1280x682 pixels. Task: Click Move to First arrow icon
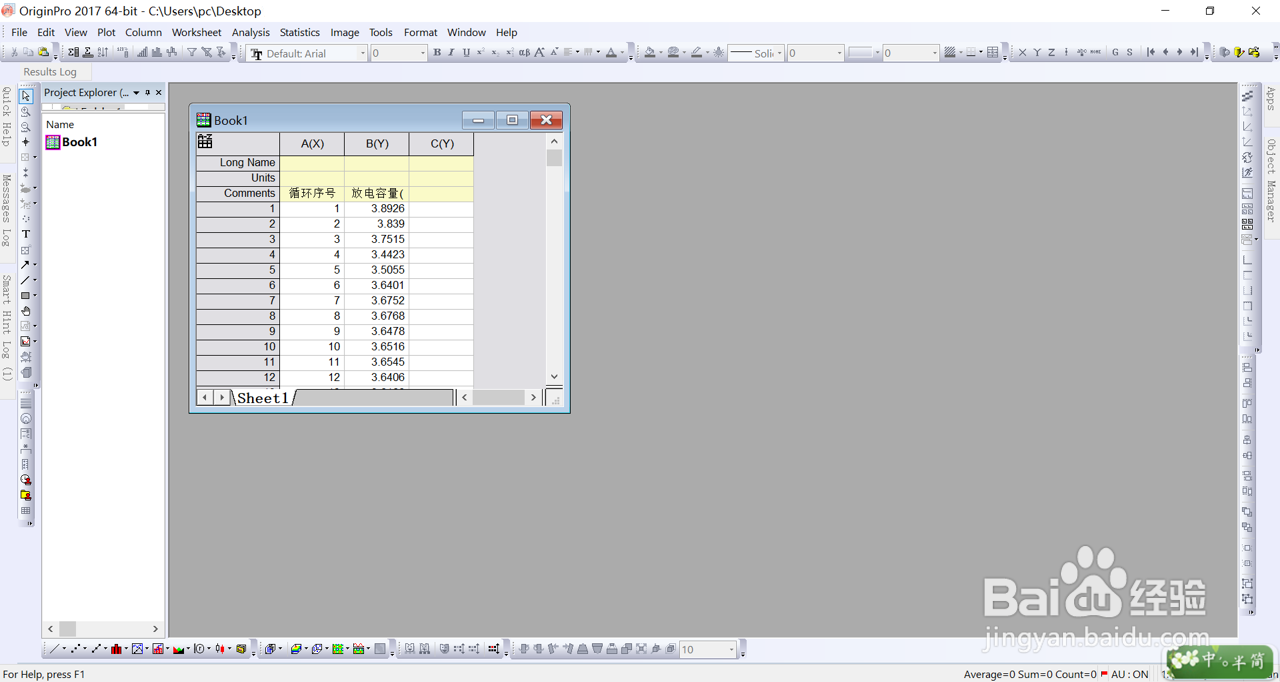(x=1150, y=53)
